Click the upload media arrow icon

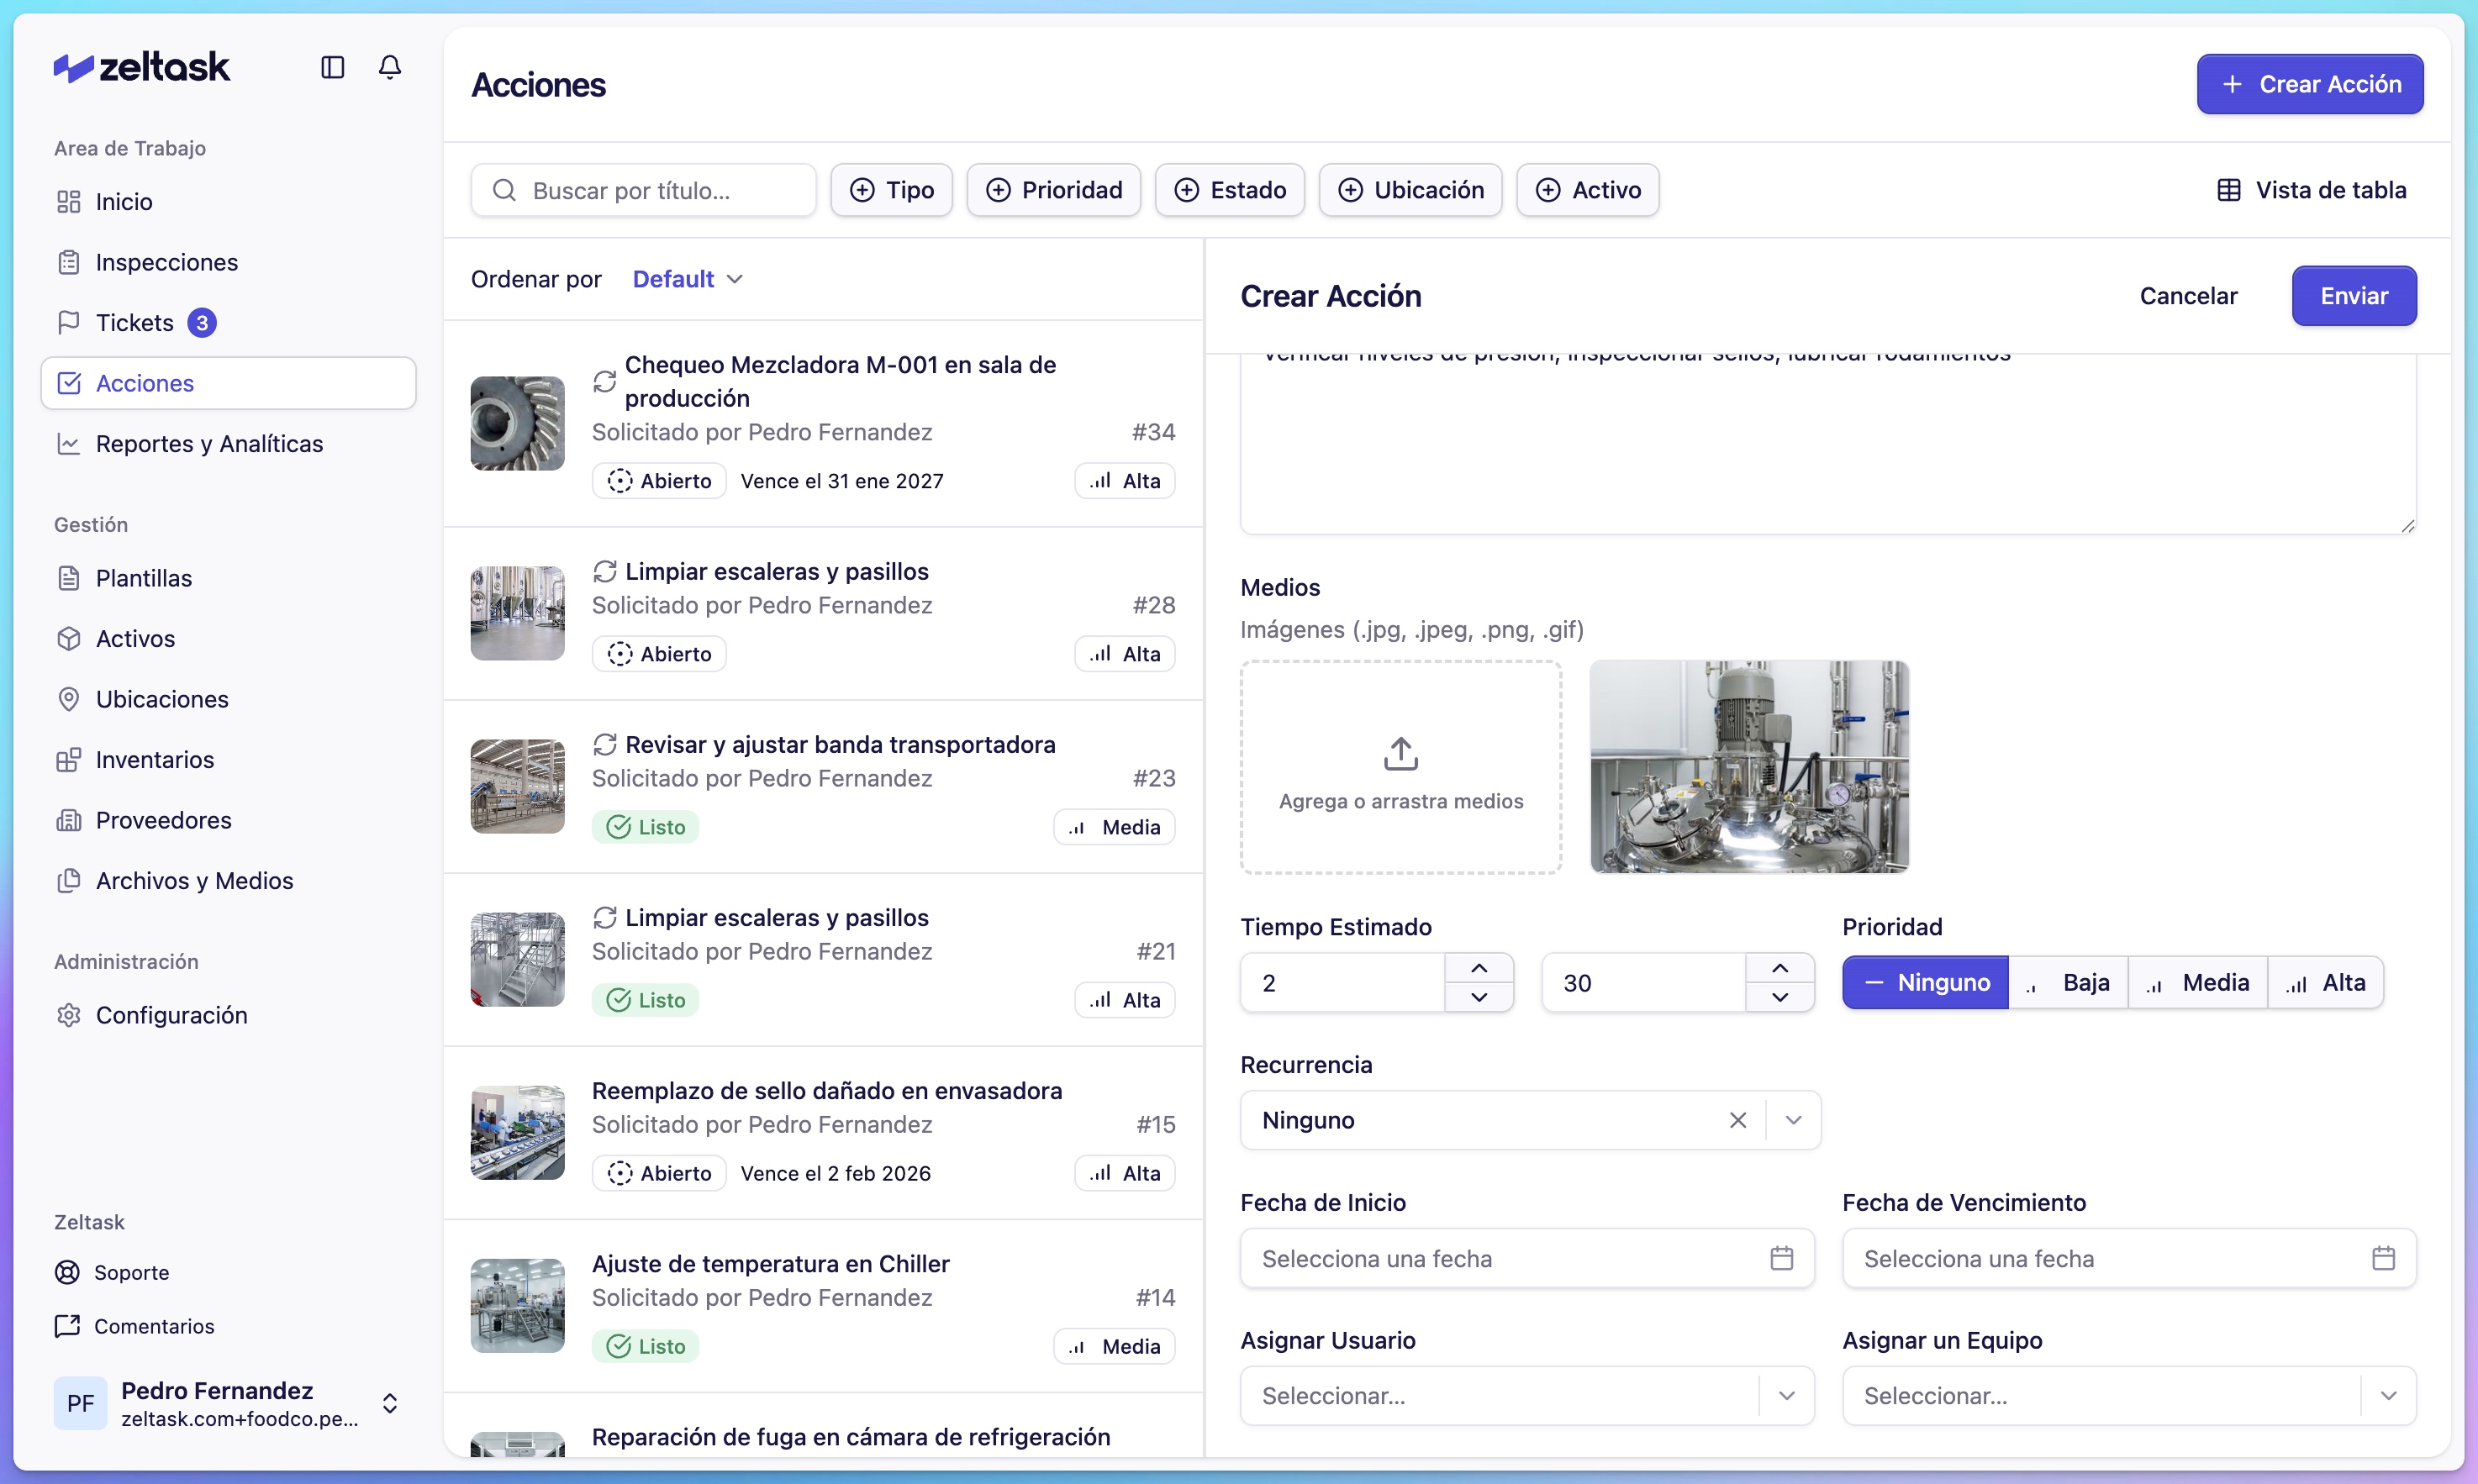(1400, 754)
